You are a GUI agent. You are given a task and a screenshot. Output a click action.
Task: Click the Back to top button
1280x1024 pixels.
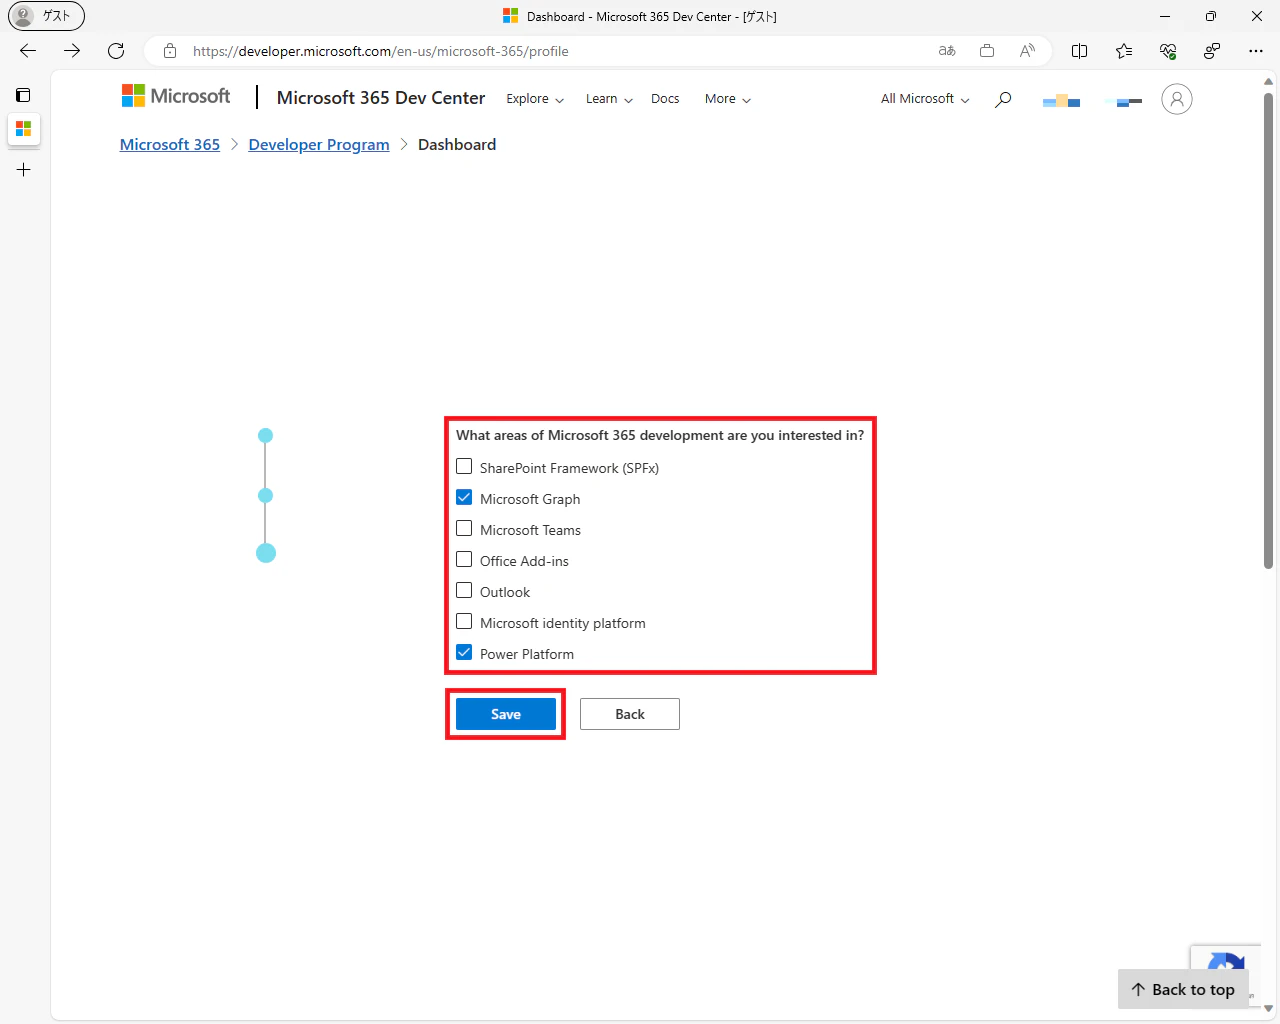(1183, 989)
